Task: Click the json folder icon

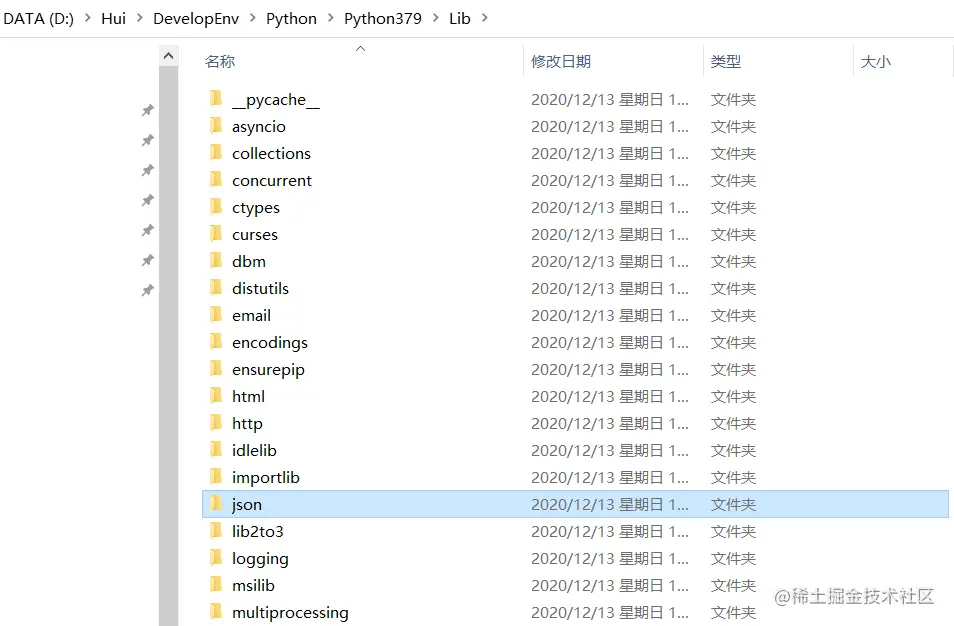Action: pos(217,504)
